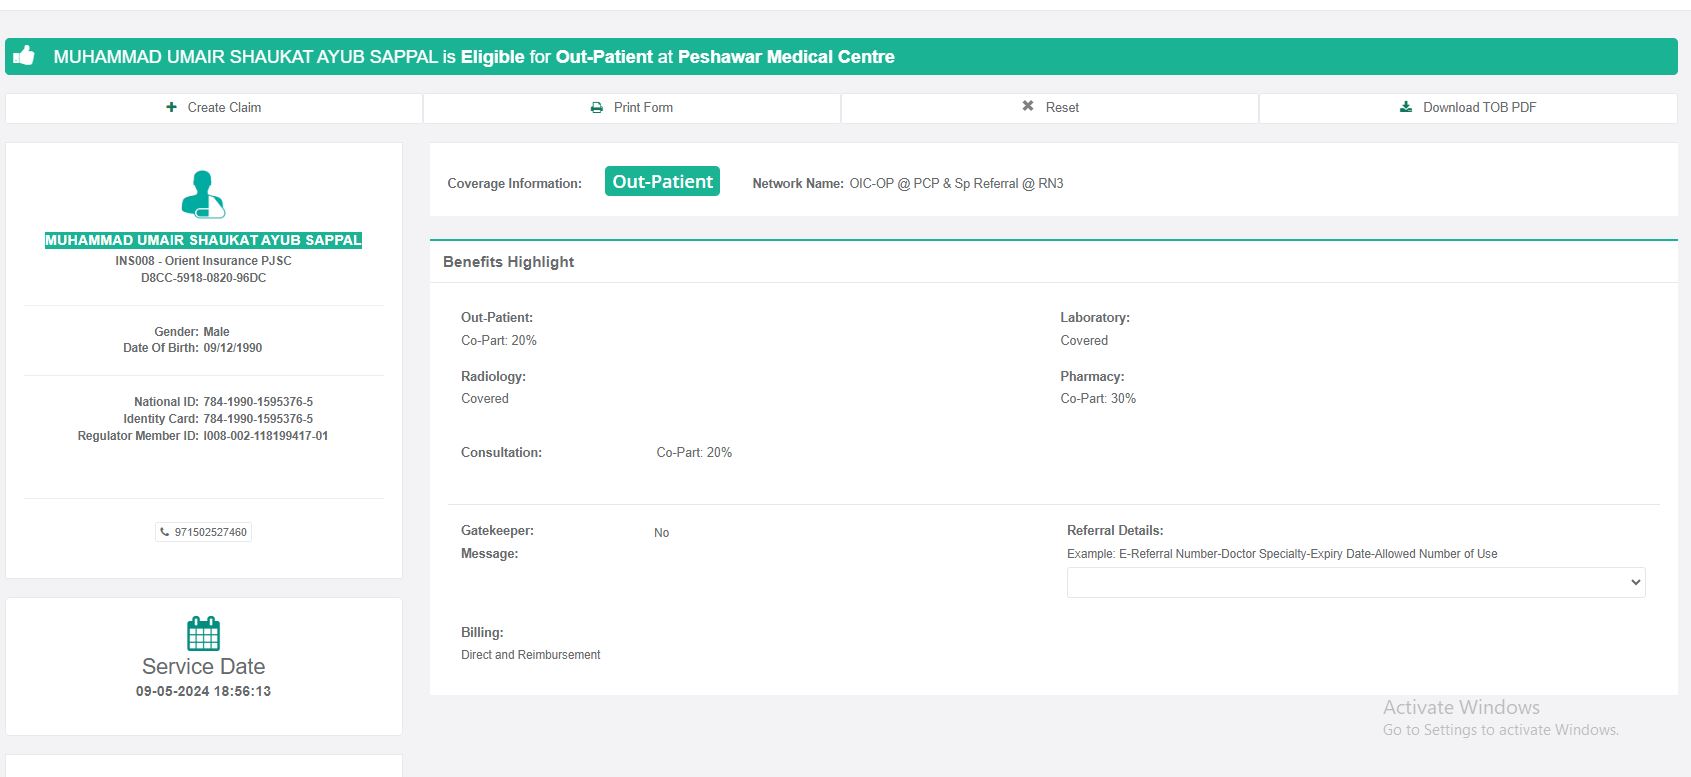Click the X icon beside Reset
1691x777 pixels.
click(1028, 106)
